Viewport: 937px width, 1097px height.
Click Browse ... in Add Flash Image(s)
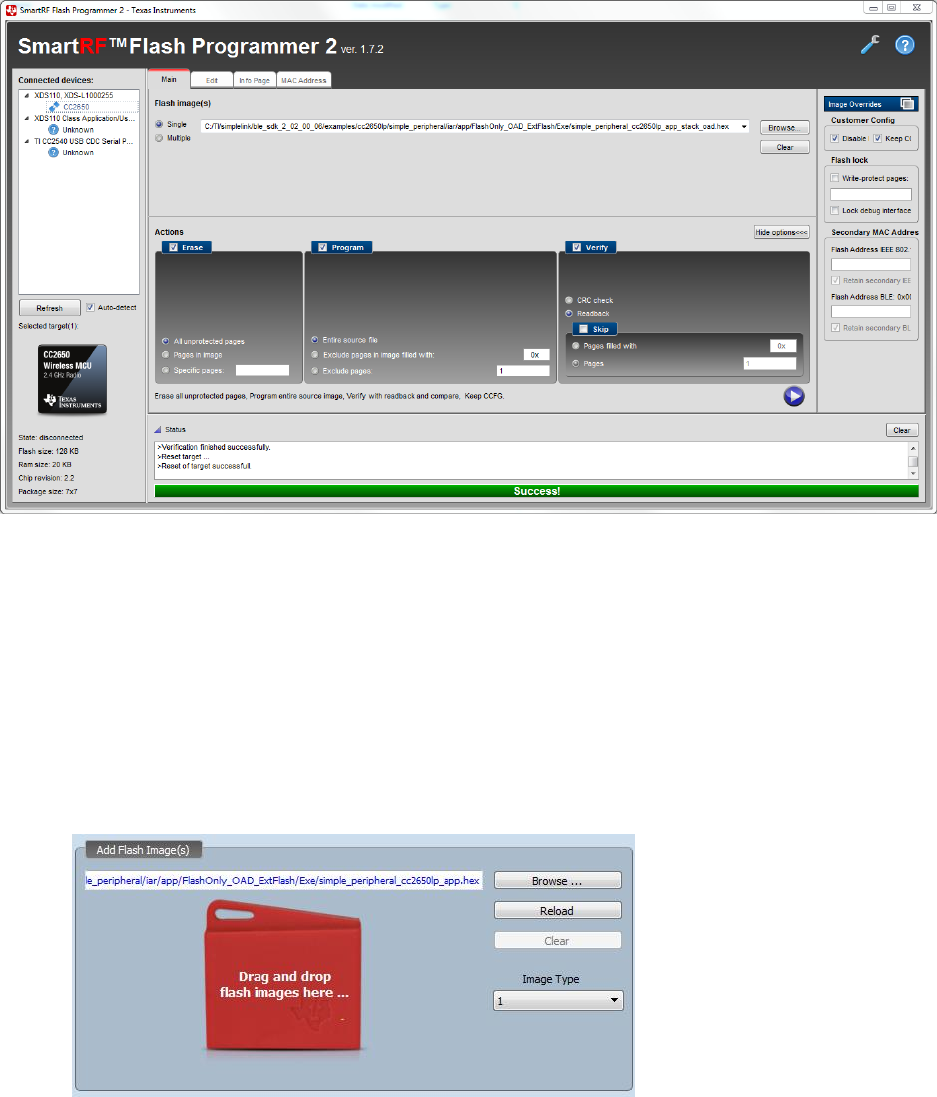pos(558,880)
